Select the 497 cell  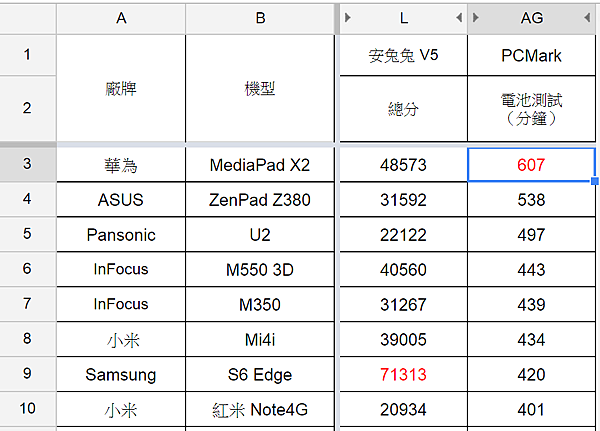point(532,235)
